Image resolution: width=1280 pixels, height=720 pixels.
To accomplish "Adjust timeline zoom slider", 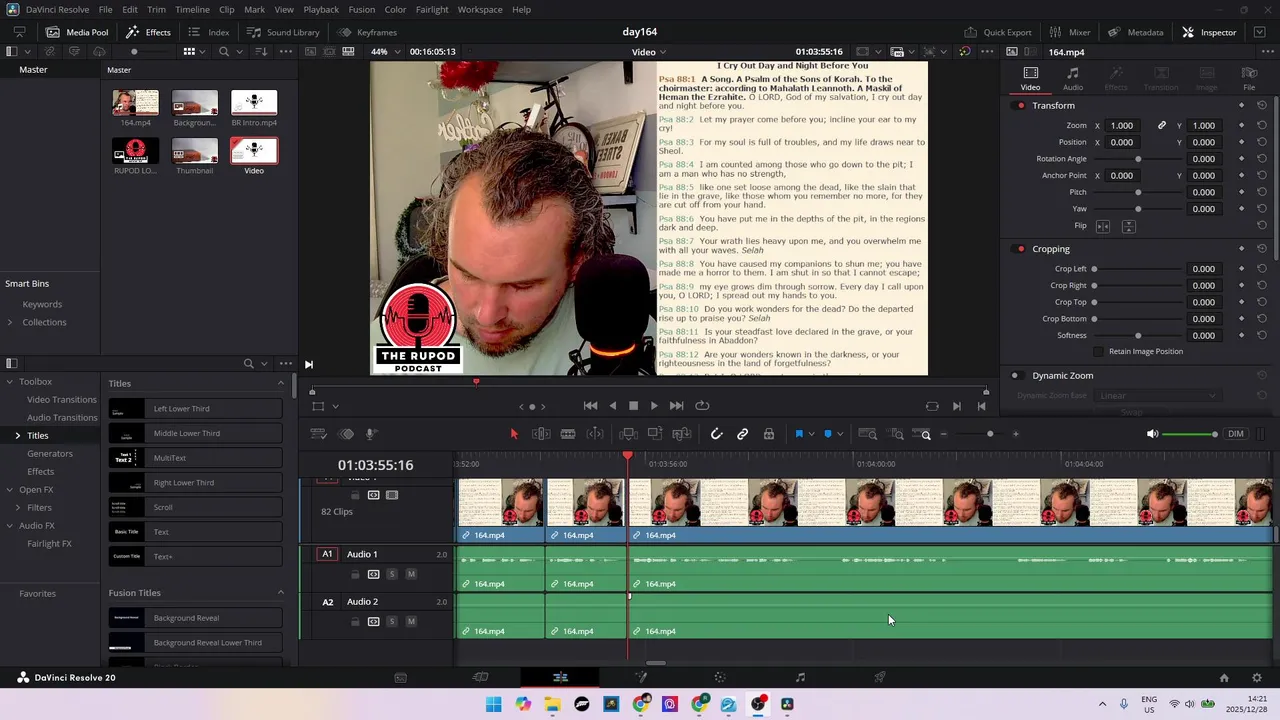I will coord(990,434).
